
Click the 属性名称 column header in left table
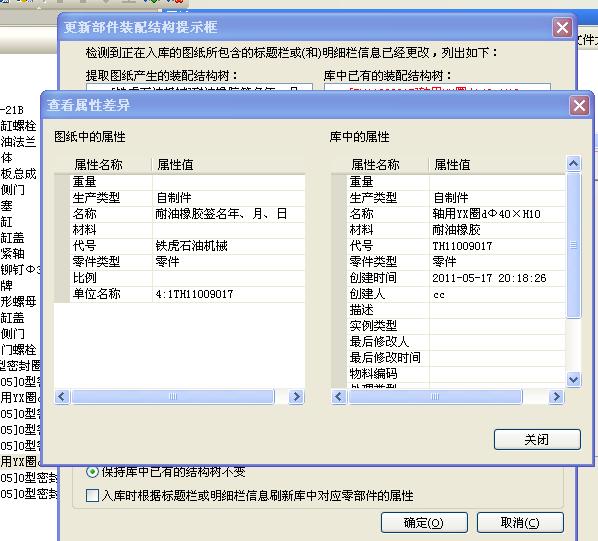pos(98,165)
